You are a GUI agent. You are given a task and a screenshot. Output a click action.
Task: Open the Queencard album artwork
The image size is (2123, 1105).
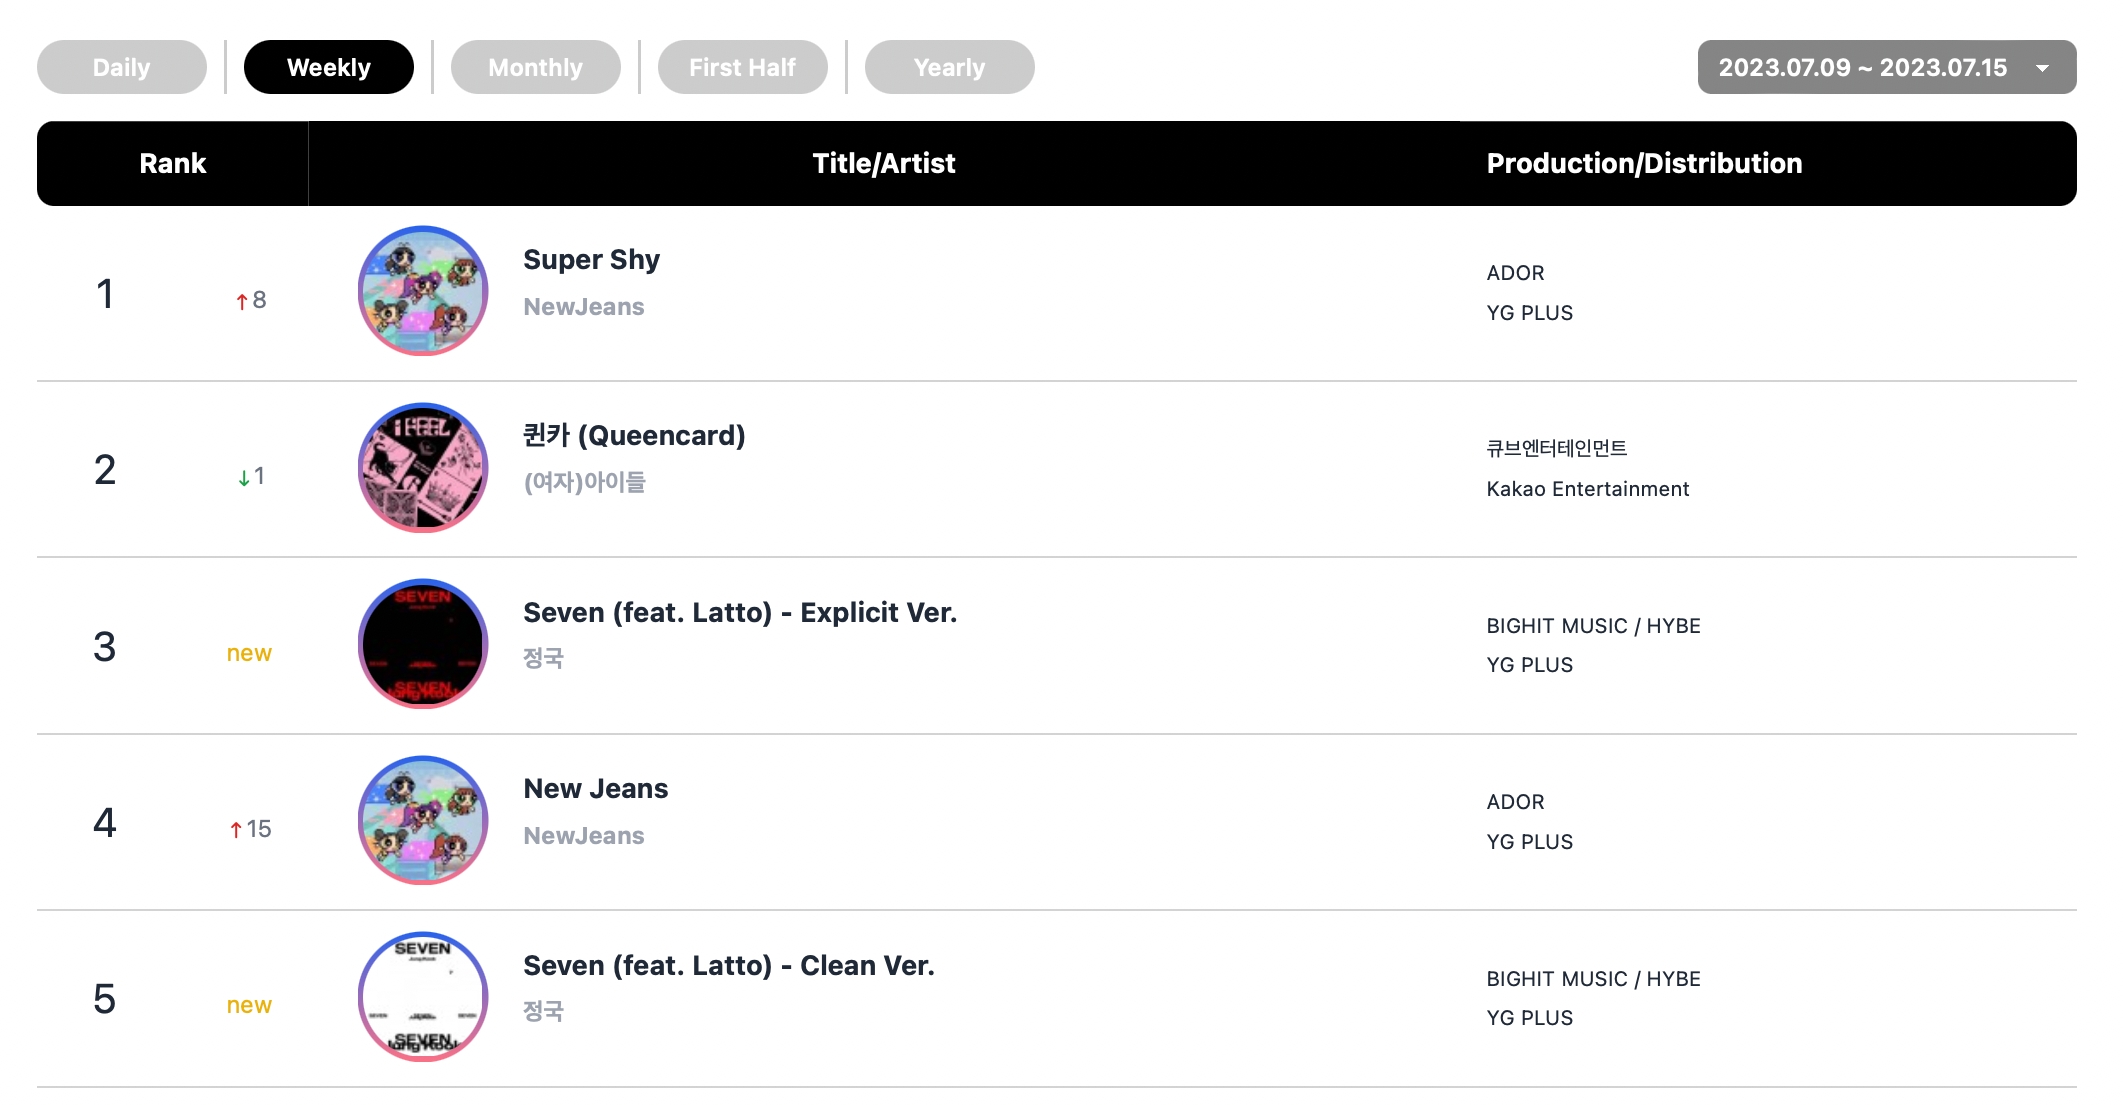423,468
